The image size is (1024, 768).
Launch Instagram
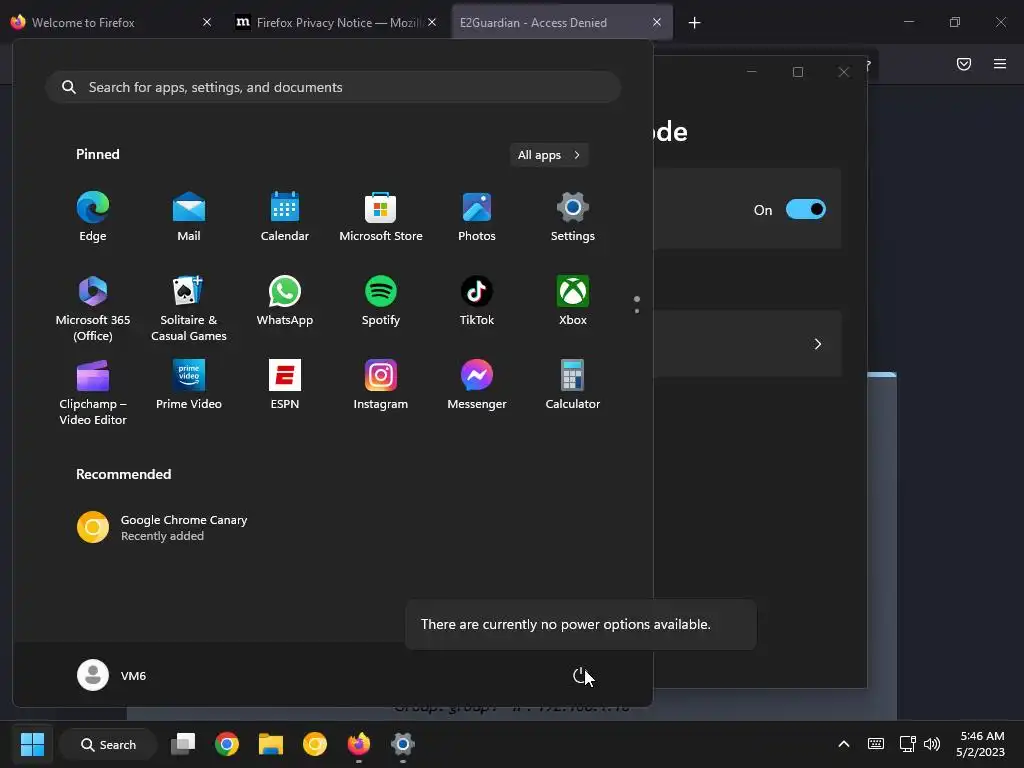tap(381, 385)
